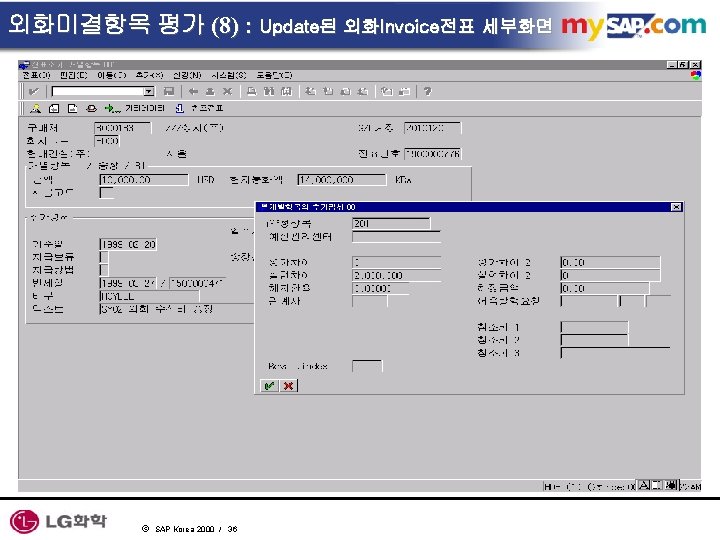The image size is (720, 540).
Task: Click the G/L account field at upper right
Action: (432, 128)
